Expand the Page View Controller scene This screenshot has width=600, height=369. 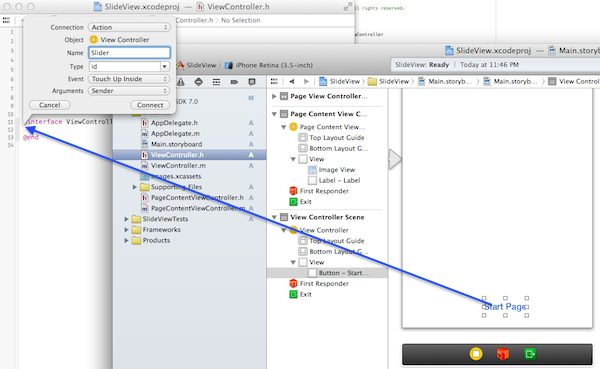(x=274, y=96)
